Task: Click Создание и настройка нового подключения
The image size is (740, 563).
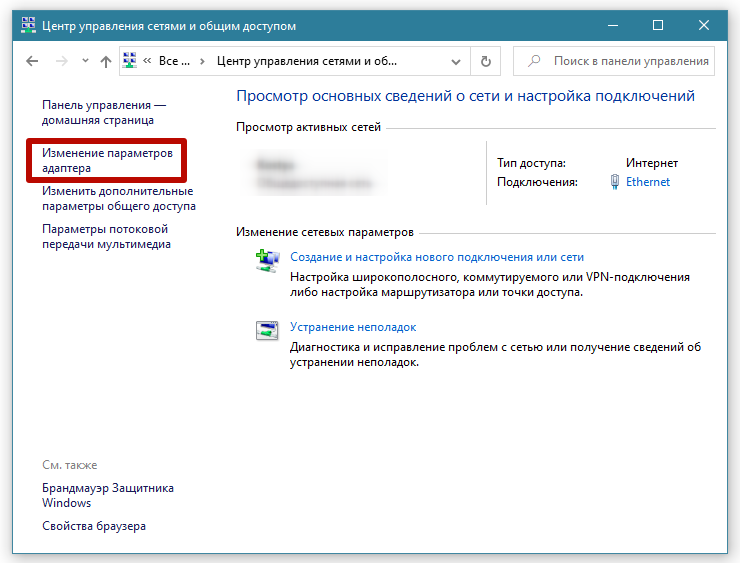Action: pyautogui.click(x=437, y=257)
